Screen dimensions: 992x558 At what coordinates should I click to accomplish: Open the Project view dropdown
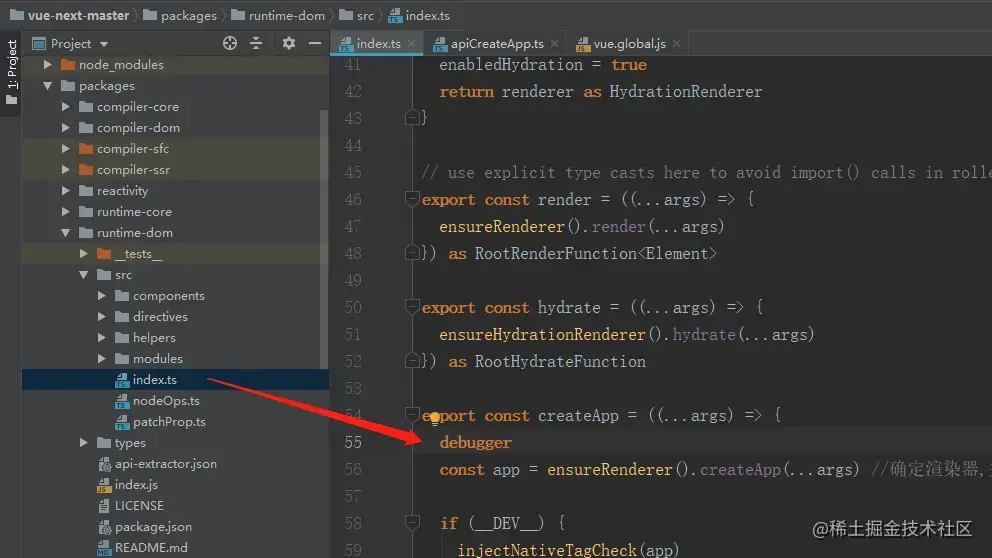[x=104, y=44]
